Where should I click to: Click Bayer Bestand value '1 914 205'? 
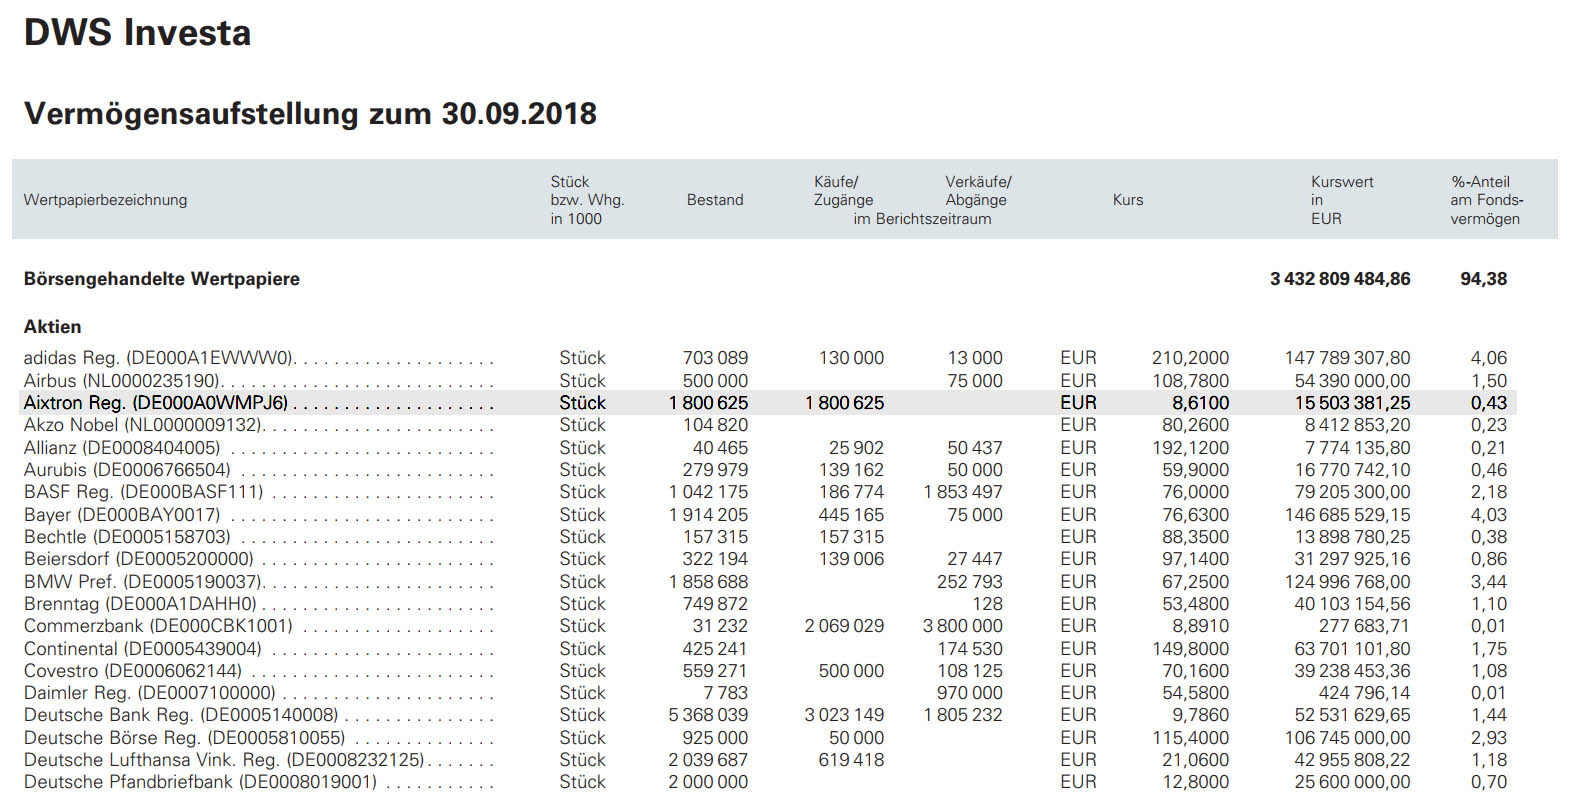pyautogui.click(x=708, y=515)
